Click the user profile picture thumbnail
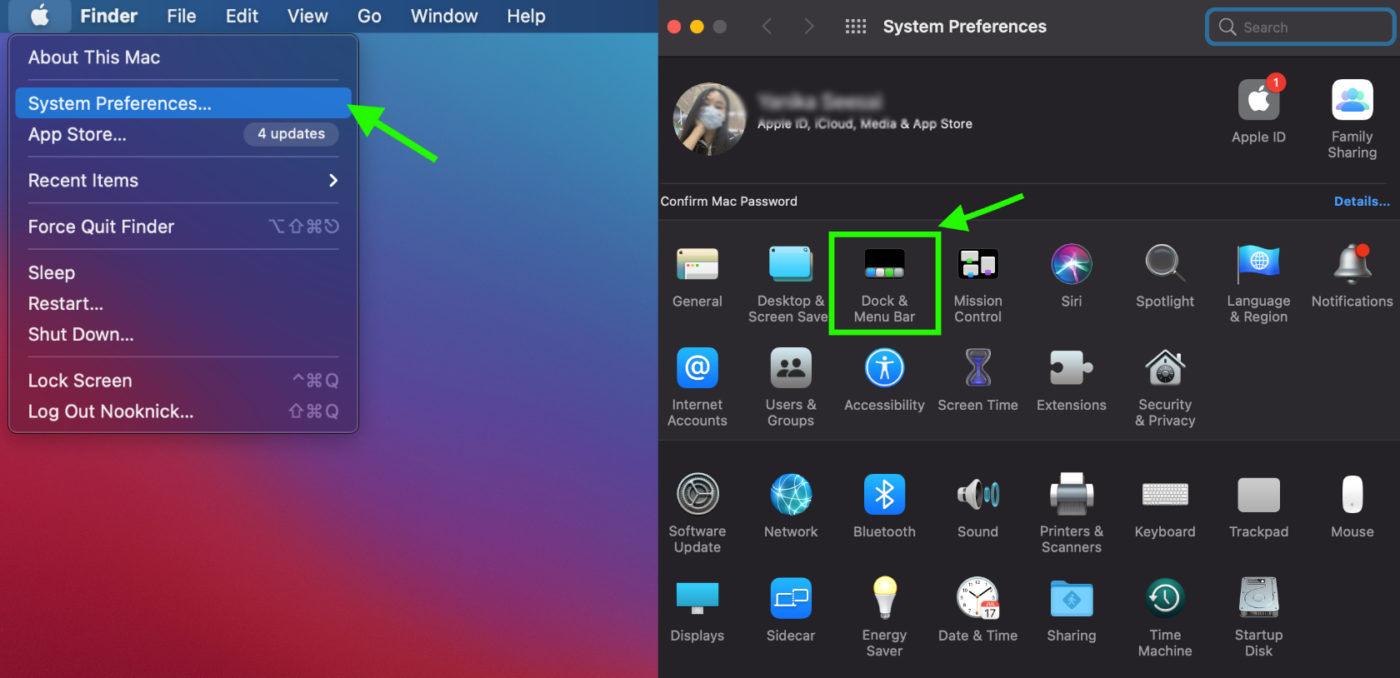Viewport: 1400px width, 678px height. [710, 119]
